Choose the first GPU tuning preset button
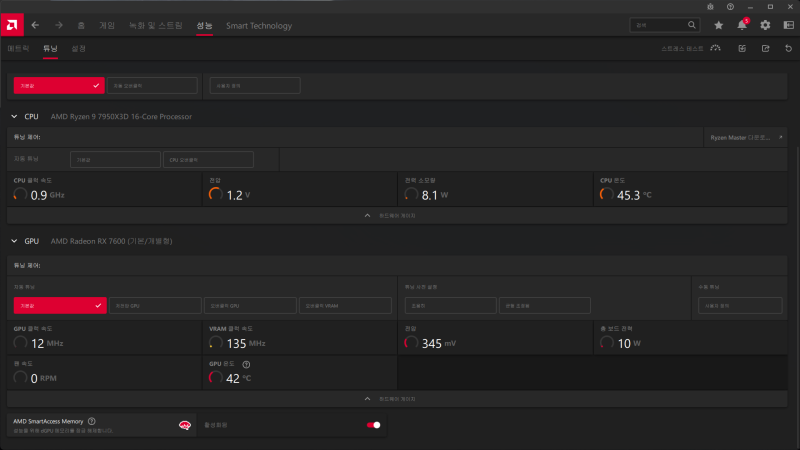 [x=451, y=306]
